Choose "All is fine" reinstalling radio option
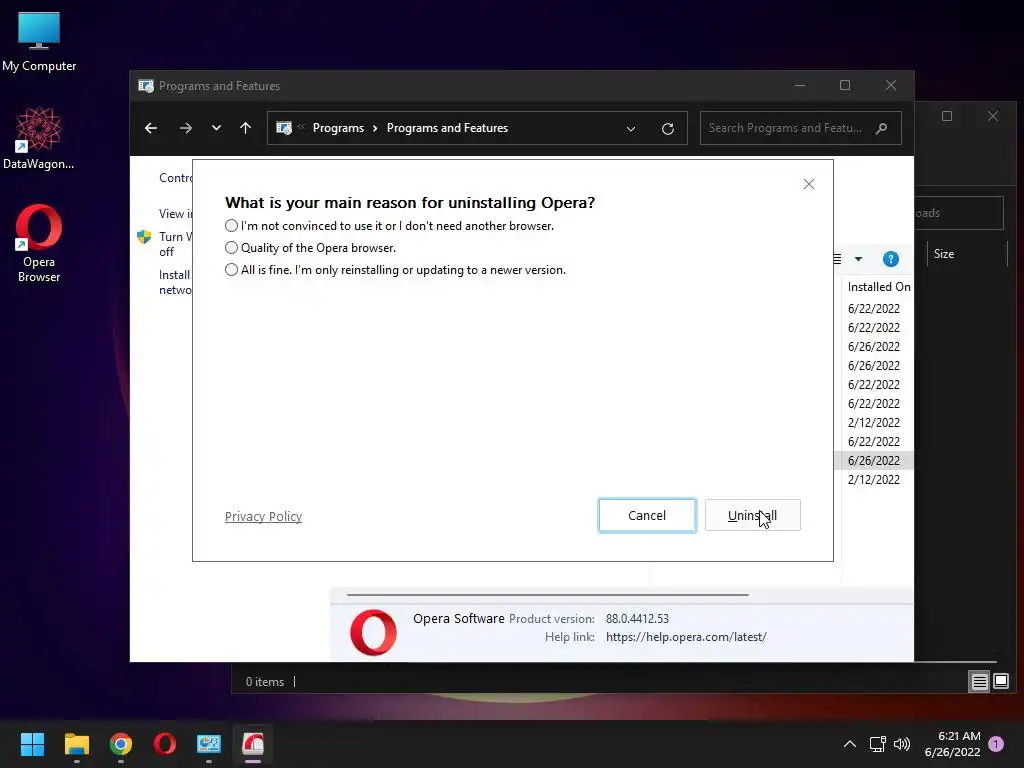 tap(231, 270)
